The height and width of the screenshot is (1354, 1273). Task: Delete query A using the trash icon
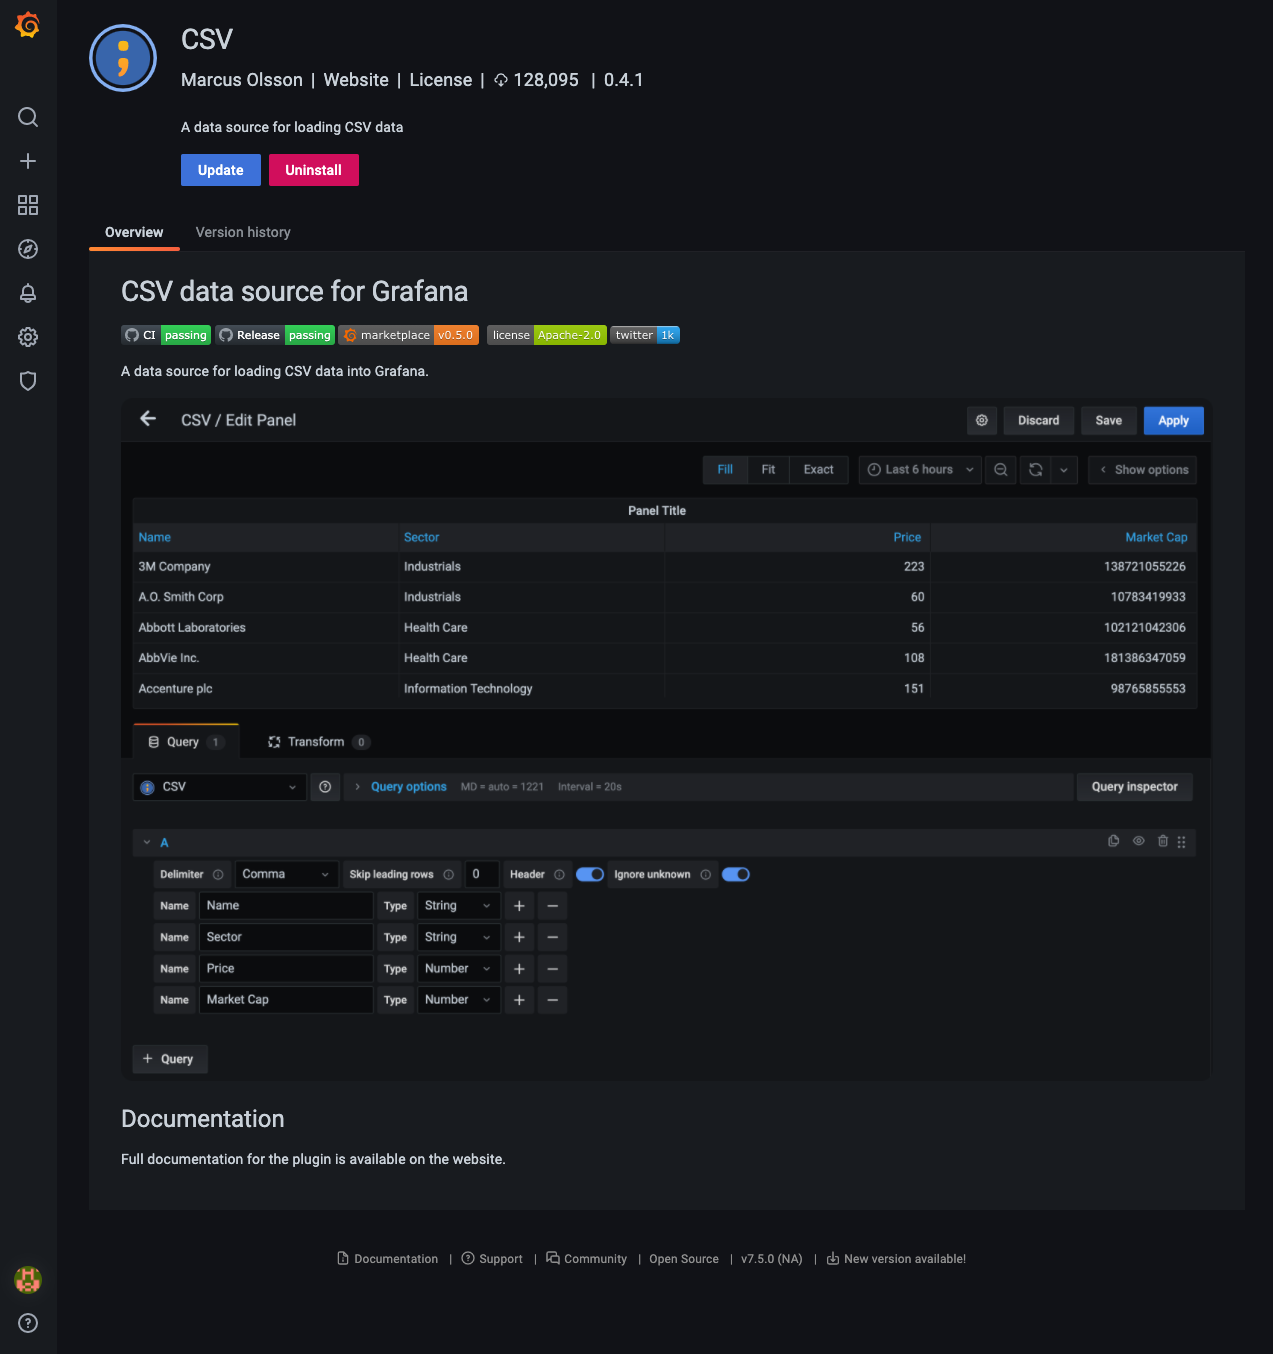click(x=1162, y=841)
